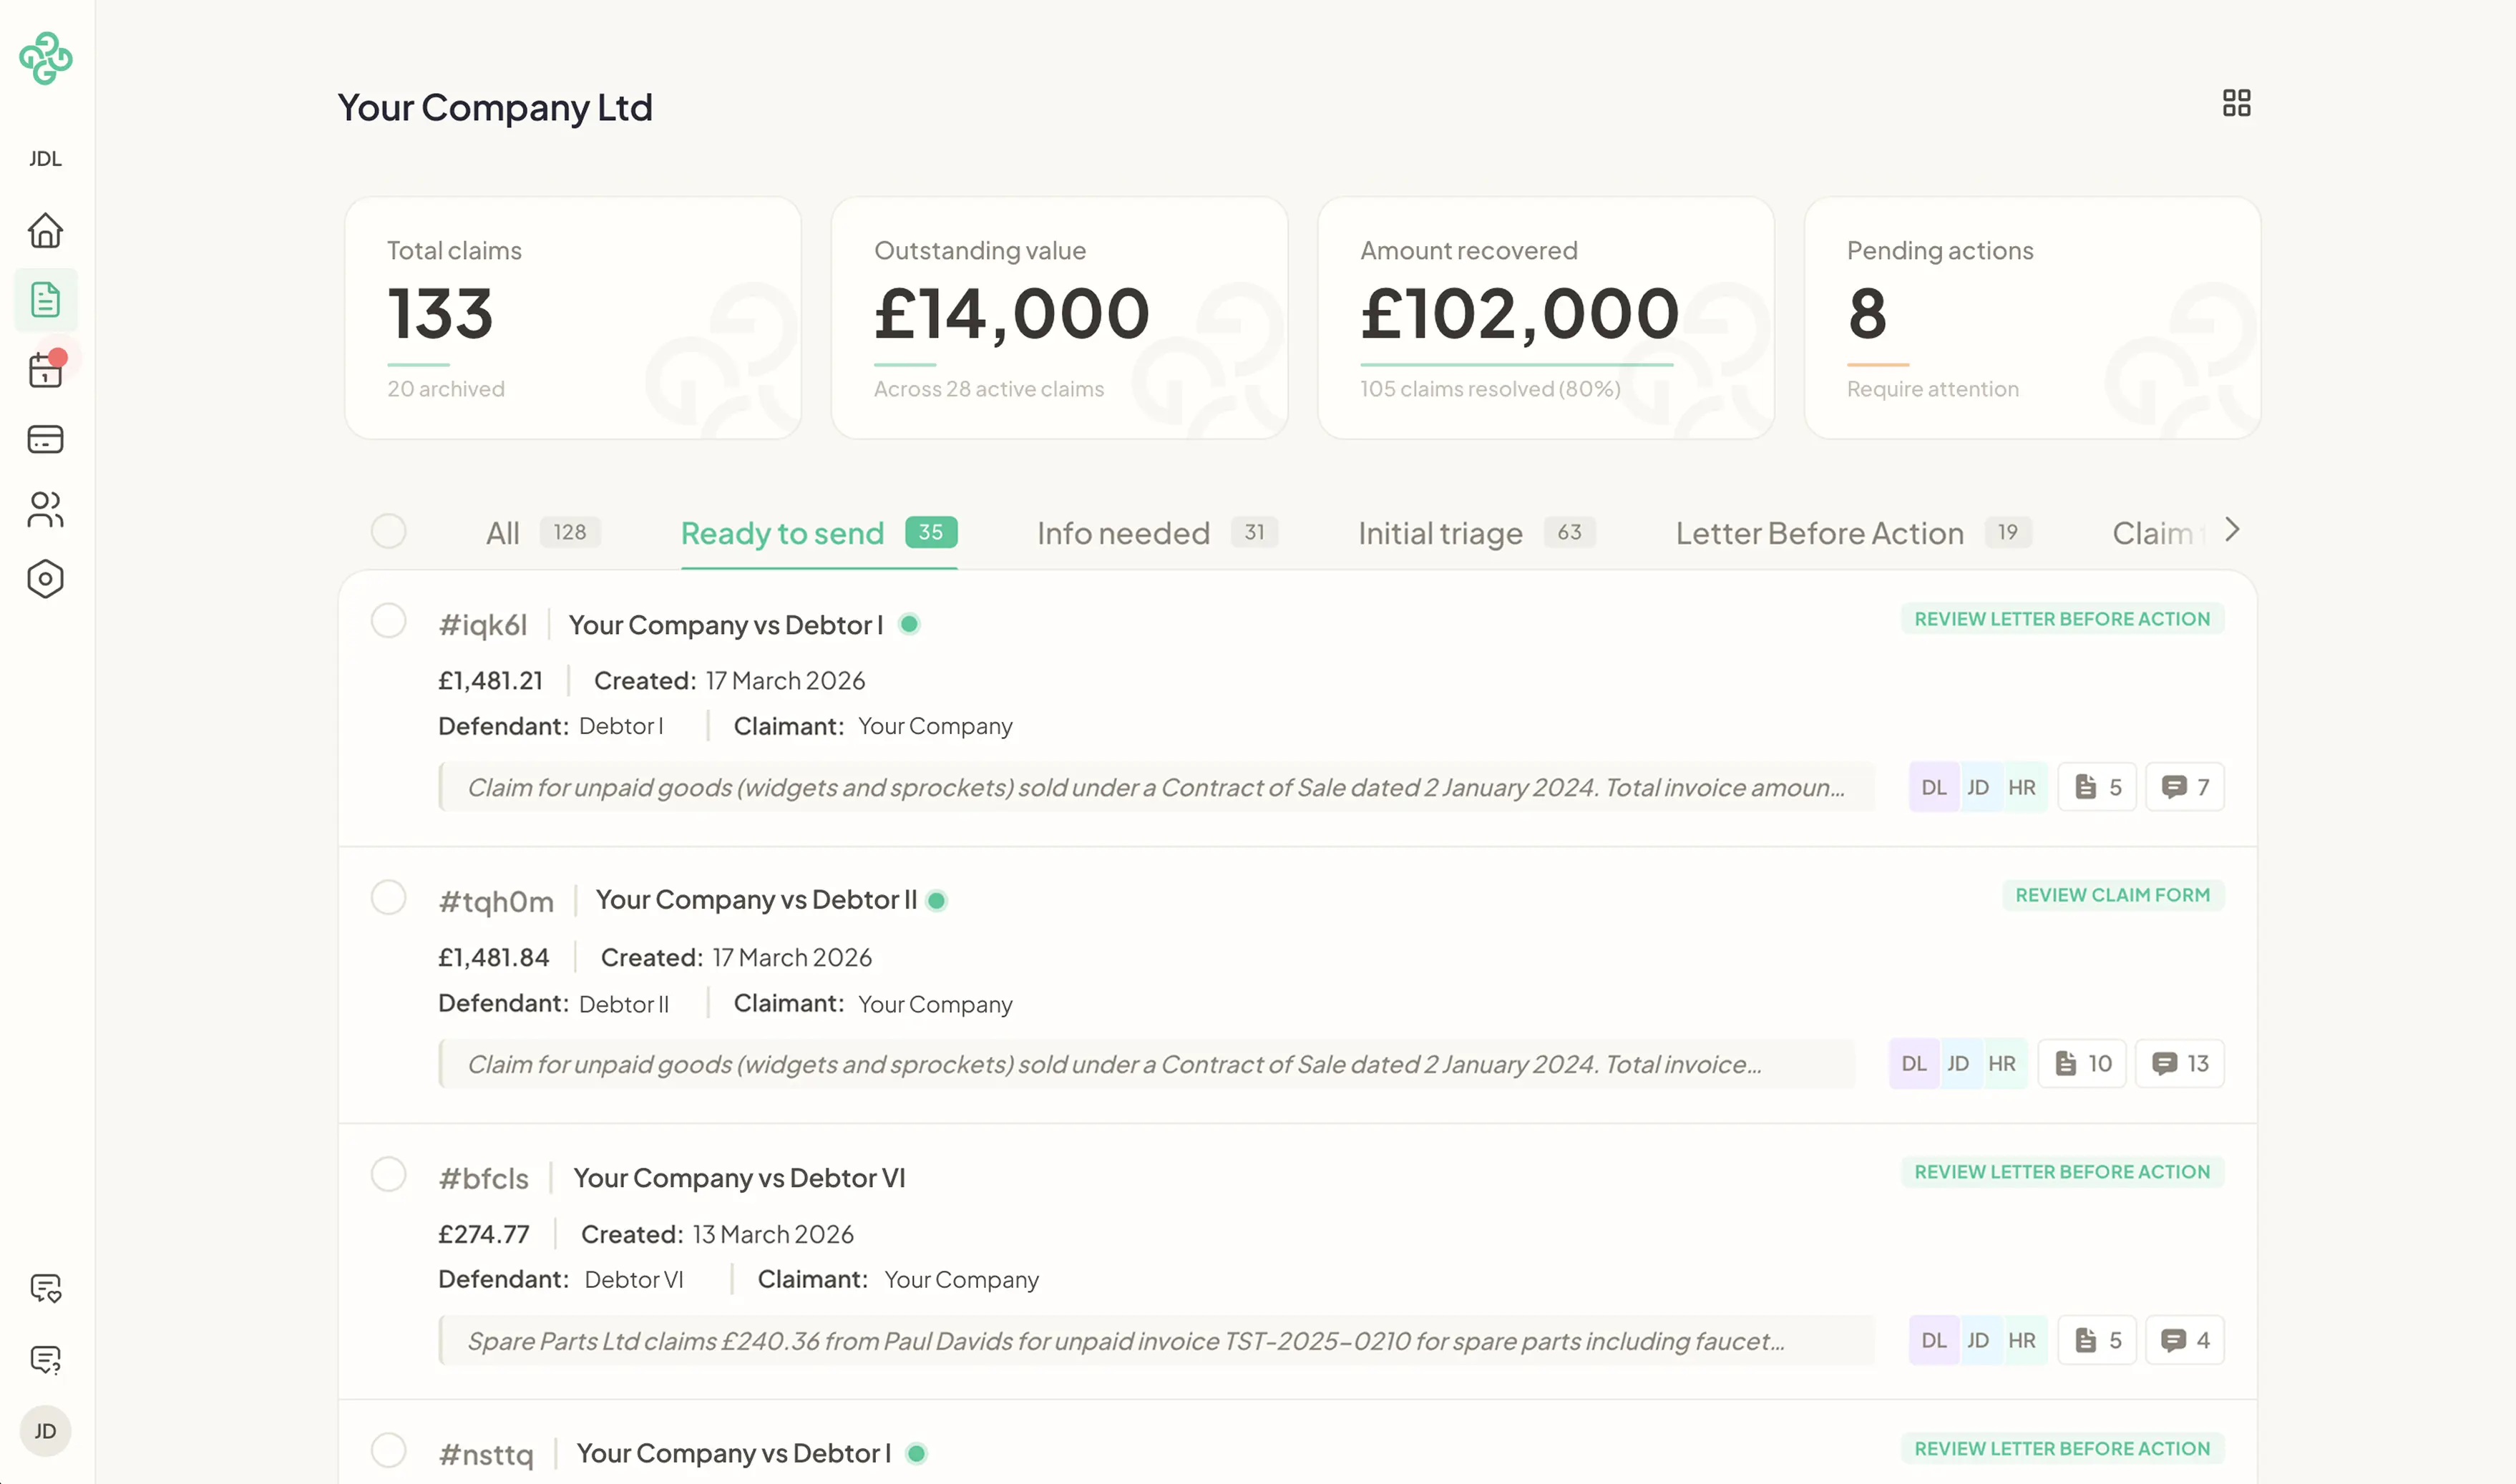
Task: Toggle the select-all claims circle checkbox
Action: tap(388, 531)
